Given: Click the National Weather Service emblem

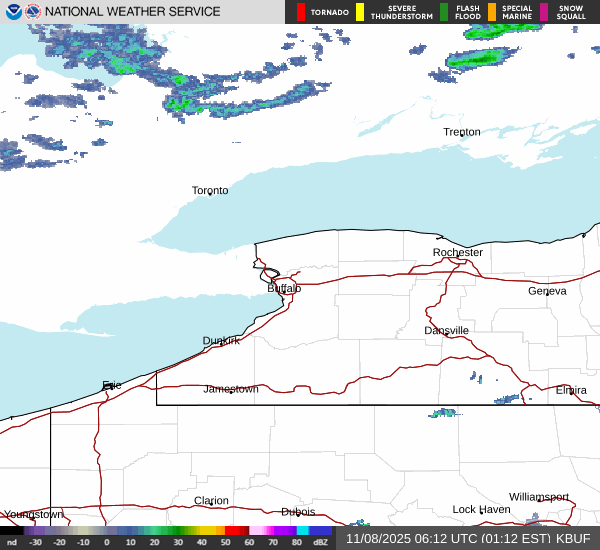Looking at the screenshot, I should [x=34, y=12].
